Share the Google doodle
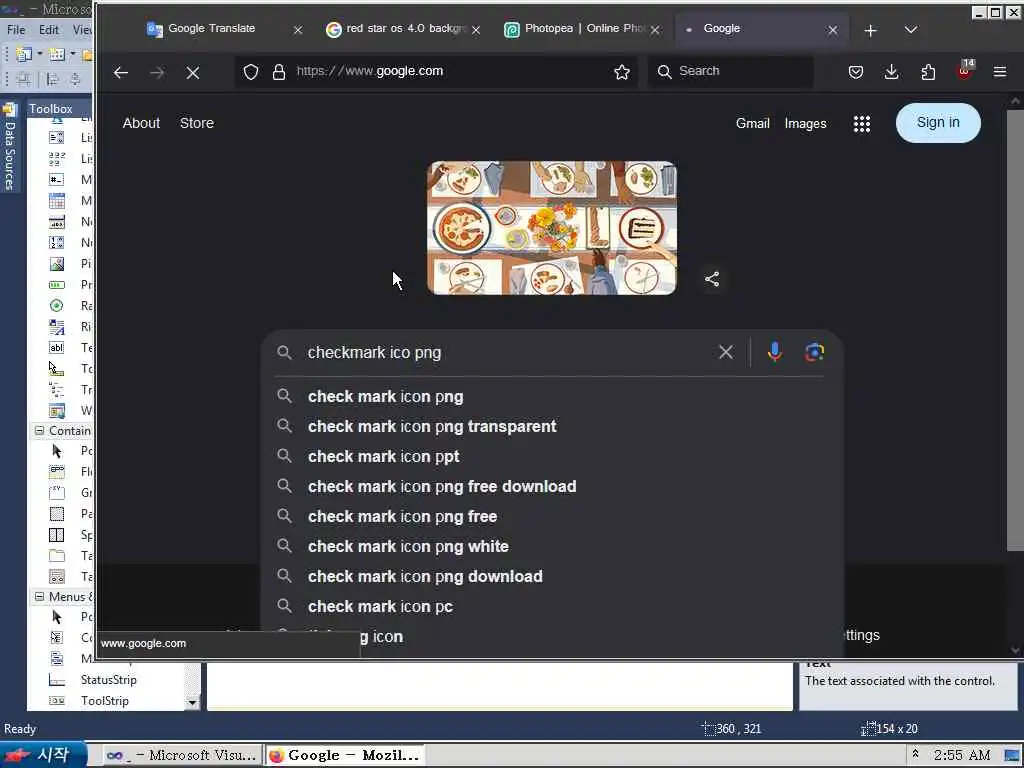This screenshot has height=768, width=1024. click(712, 279)
